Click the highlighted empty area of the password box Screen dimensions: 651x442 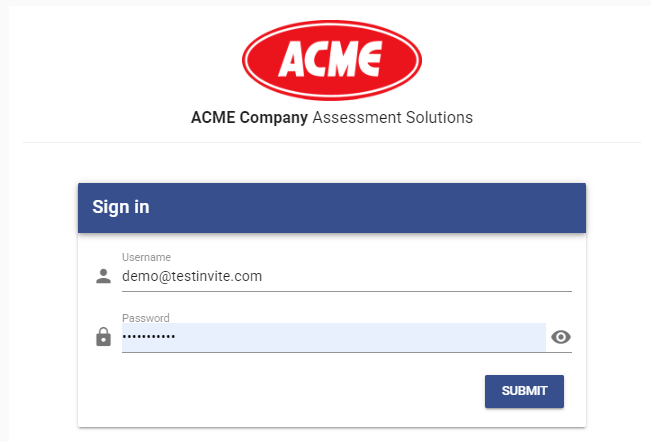[x=360, y=337]
